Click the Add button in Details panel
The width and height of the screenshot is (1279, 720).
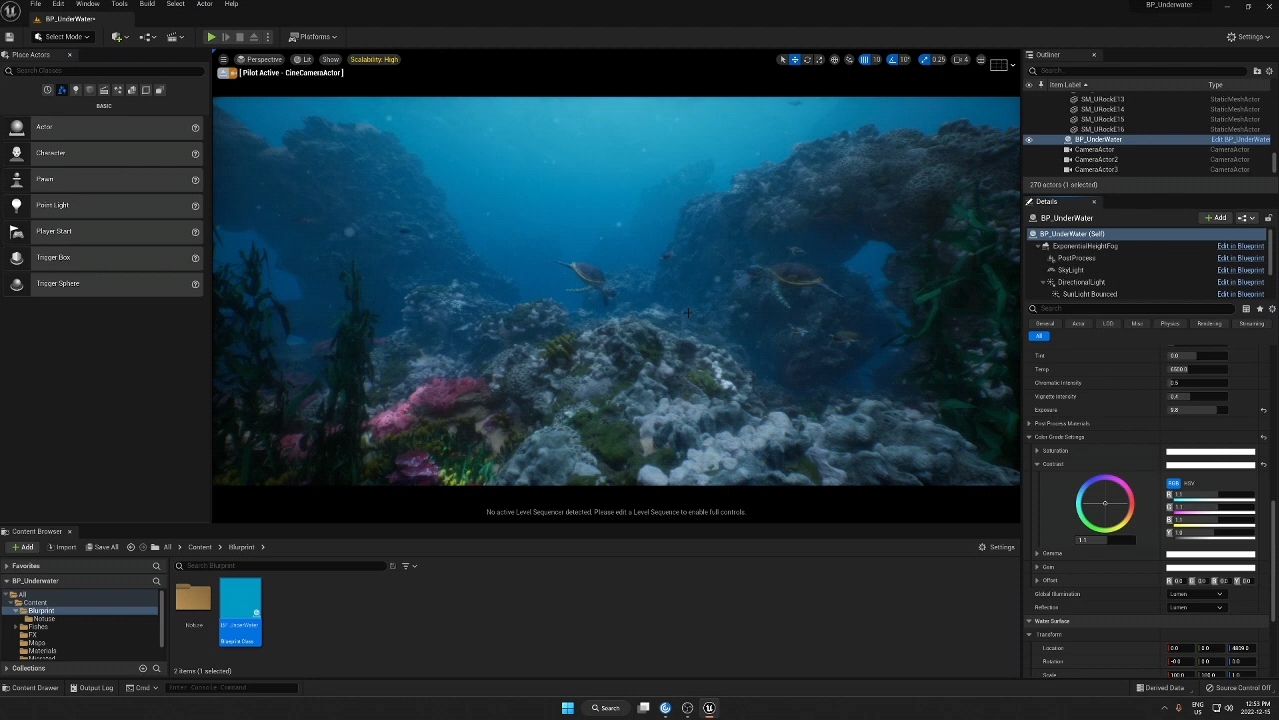[1215, 218]
